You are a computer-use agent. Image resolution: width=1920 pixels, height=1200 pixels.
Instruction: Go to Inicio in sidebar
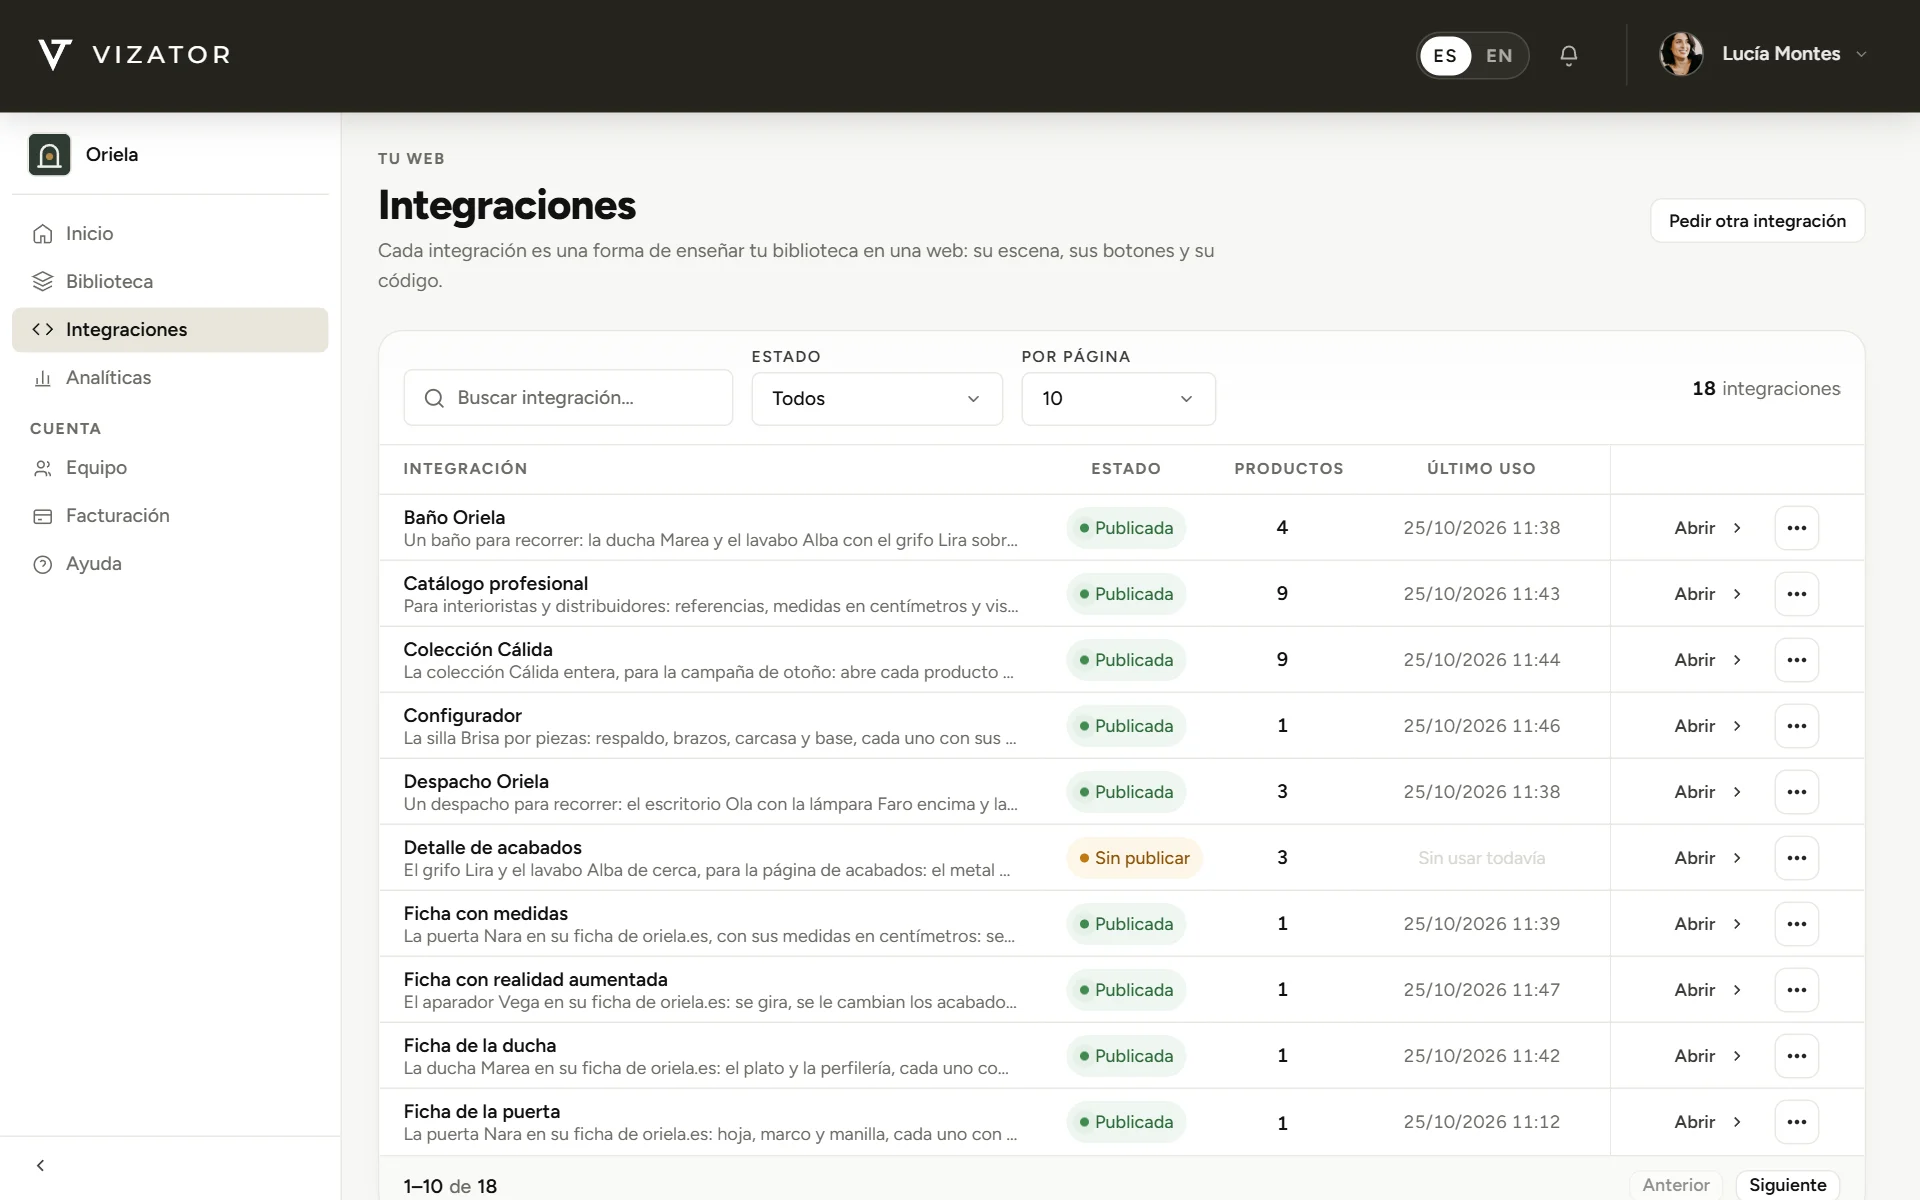(170, 234)
